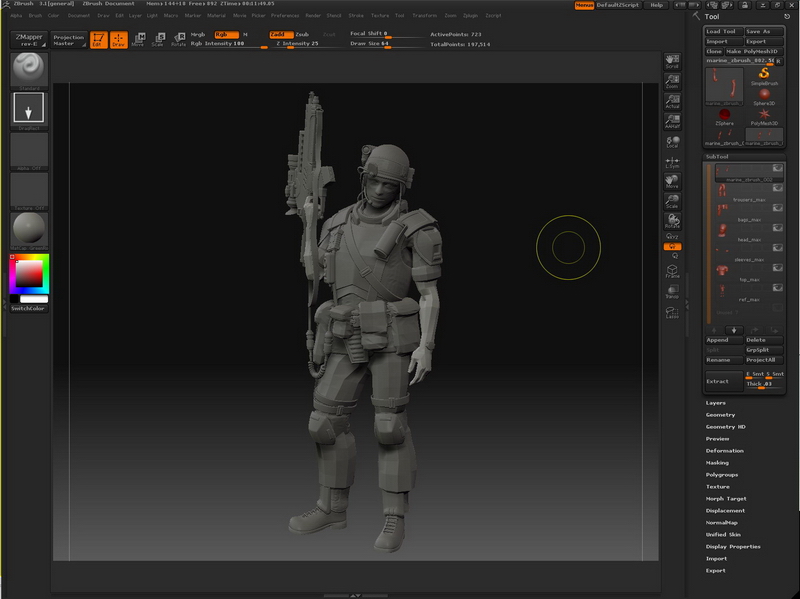Image resolution: width=800 pixels, height=599 pixels.
Task: Select the Scale tool in top toolbar
Action: point(158,40)
